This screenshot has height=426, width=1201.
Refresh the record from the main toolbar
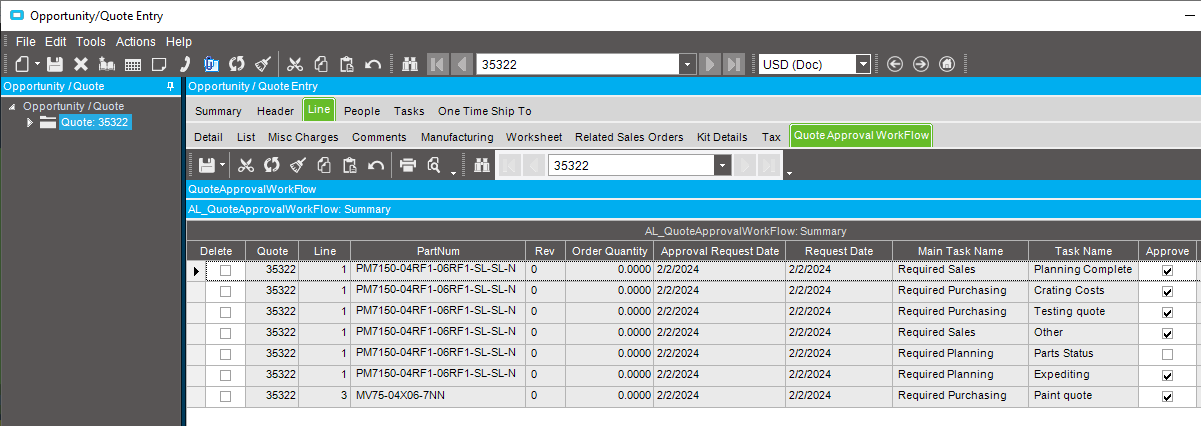237,64
